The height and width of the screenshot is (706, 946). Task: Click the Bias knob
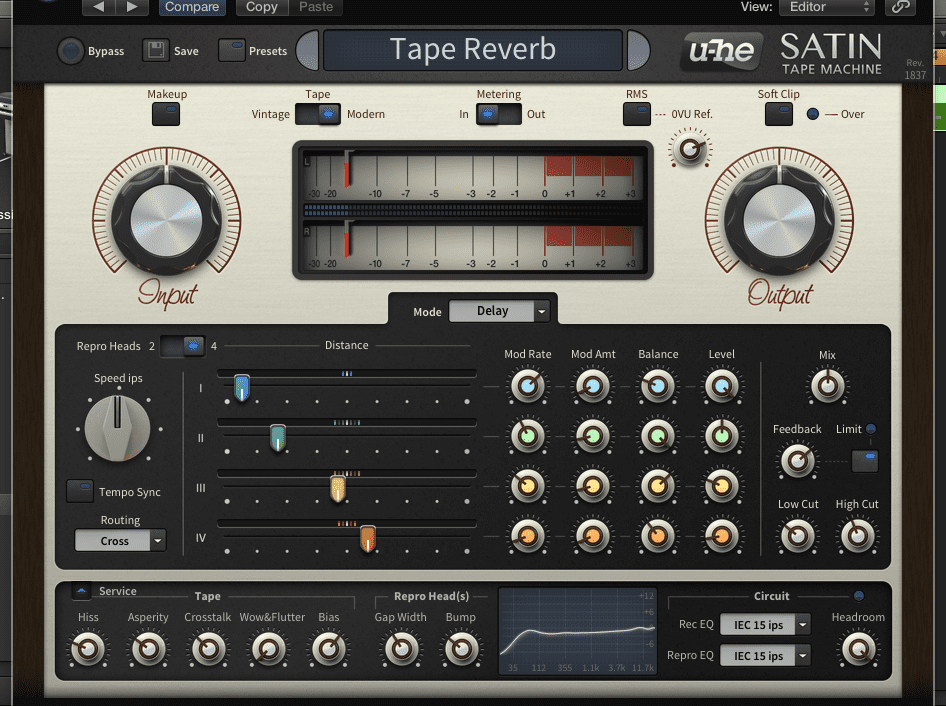[329, 649]
